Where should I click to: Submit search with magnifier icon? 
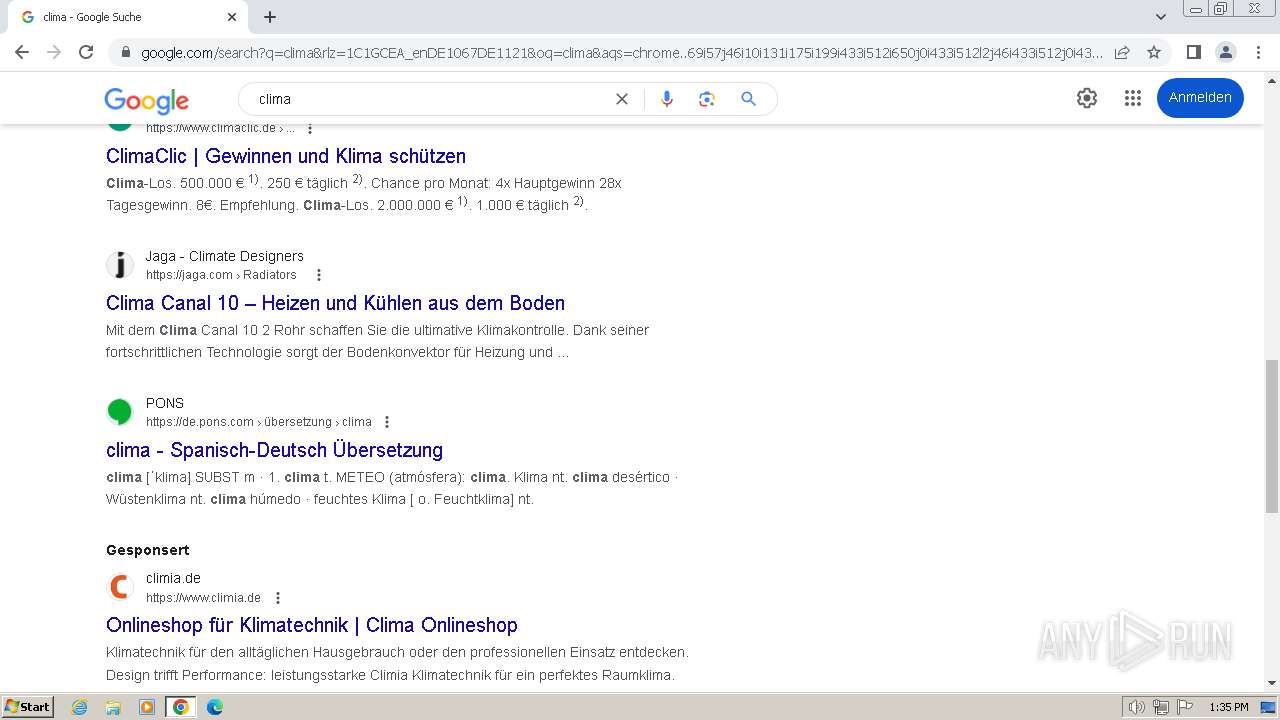tap(748, 99)
